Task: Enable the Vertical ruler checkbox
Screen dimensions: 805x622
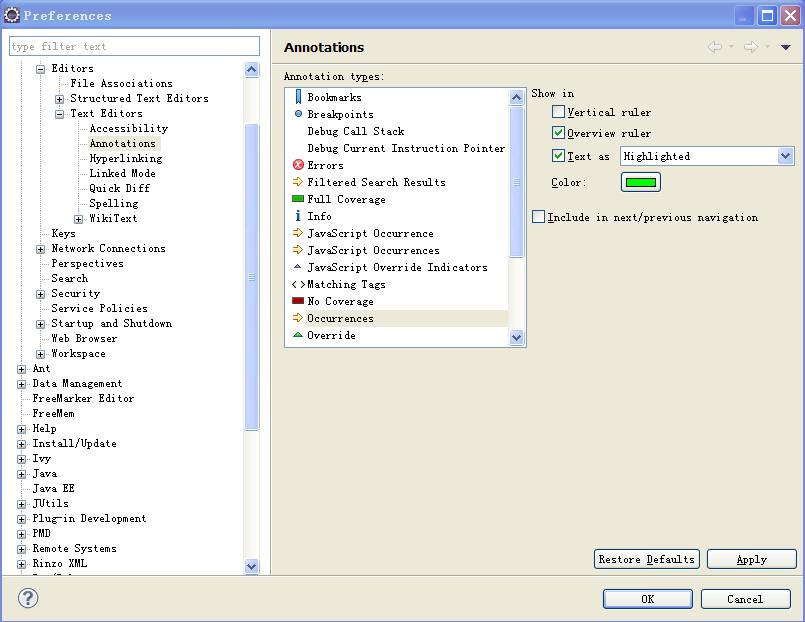Action: (x=559, y=112)
